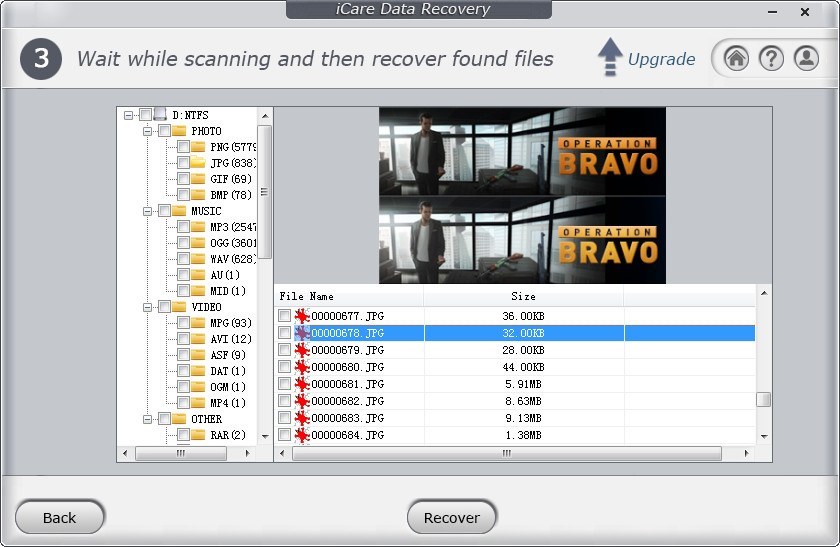Click the WAV folder icon
The width and height of the screenshot is (840, 547).
click(x=198, y=259)
